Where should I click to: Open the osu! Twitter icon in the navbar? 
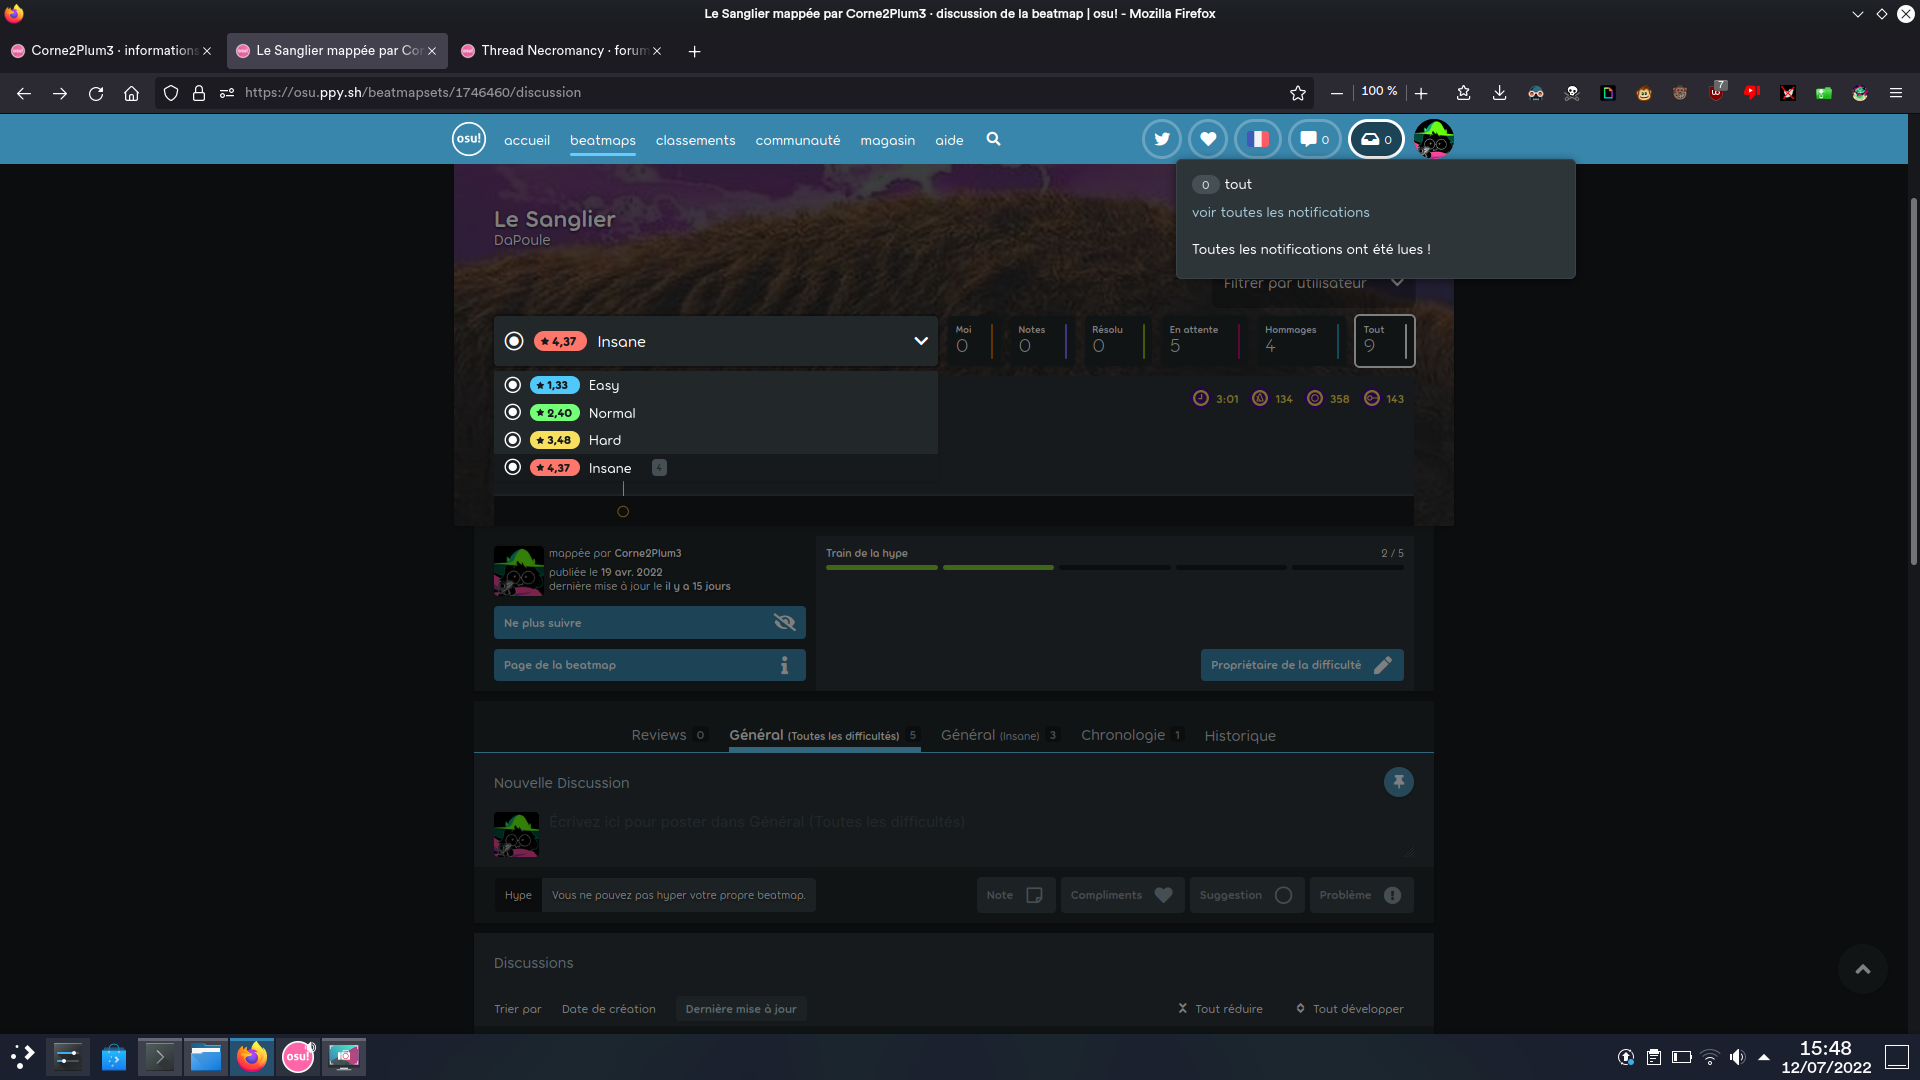click(x=1161, y=139)
